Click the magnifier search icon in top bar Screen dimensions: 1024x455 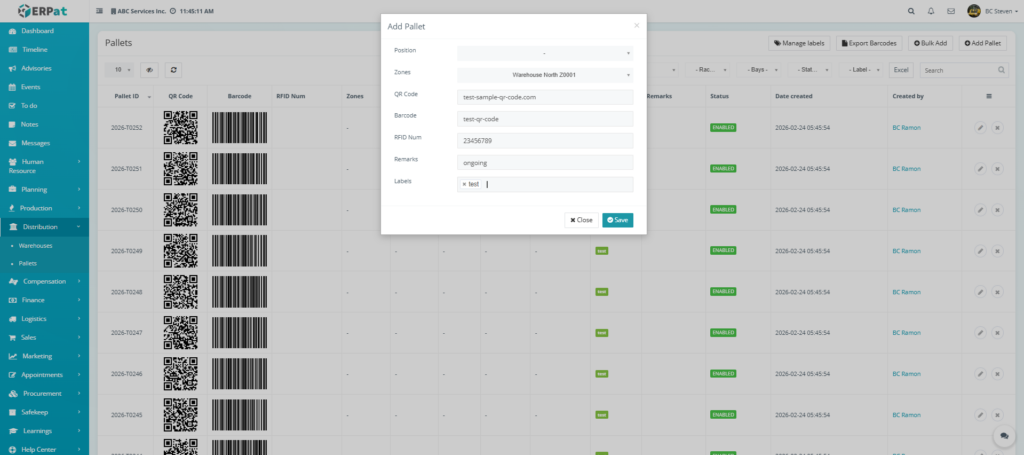[910, 11]
